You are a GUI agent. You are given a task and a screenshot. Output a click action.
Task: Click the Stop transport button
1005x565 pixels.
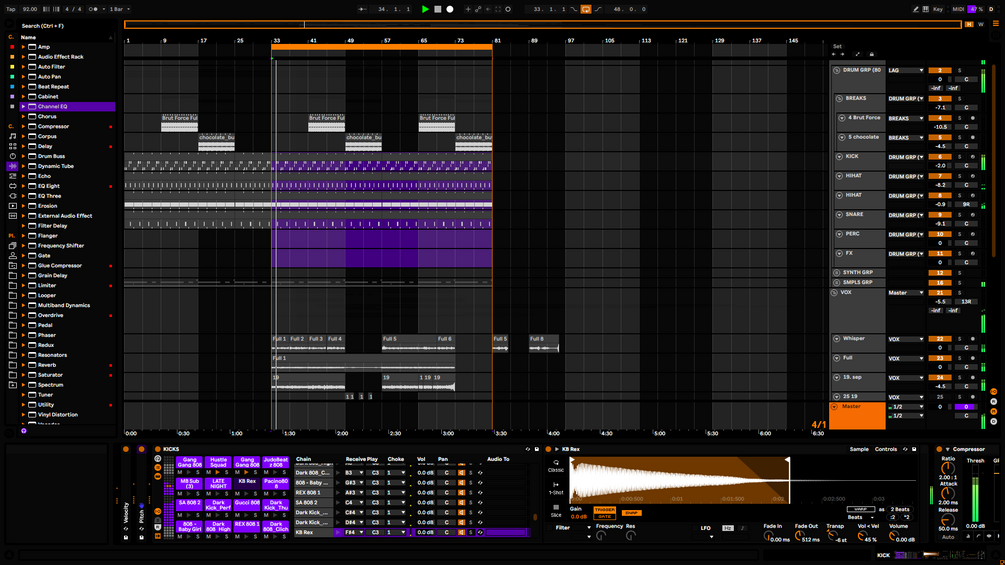click(x=438, y=9)
